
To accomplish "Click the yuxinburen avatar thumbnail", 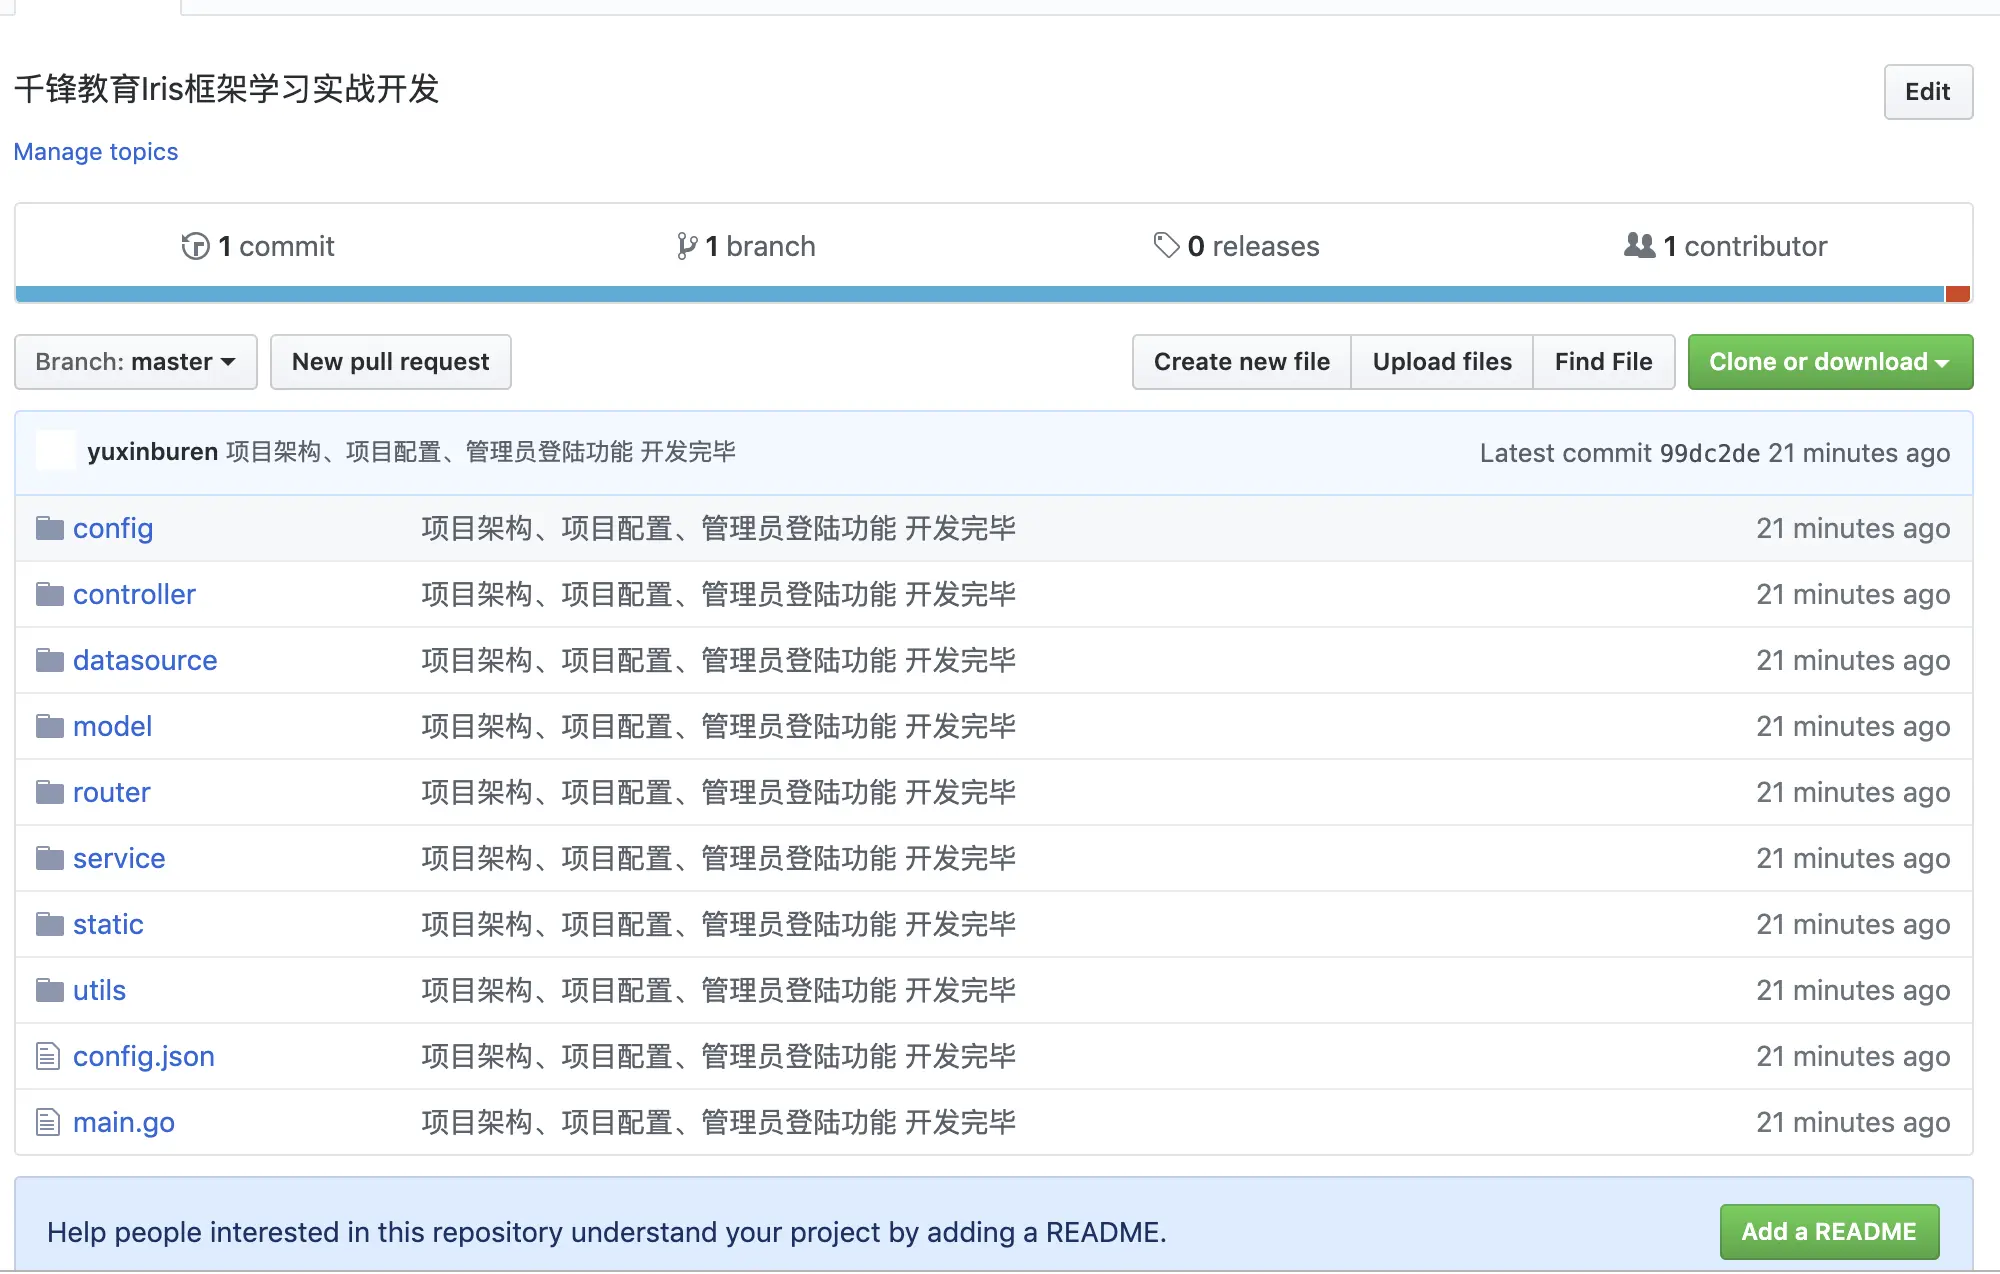I will pos(56,452).
